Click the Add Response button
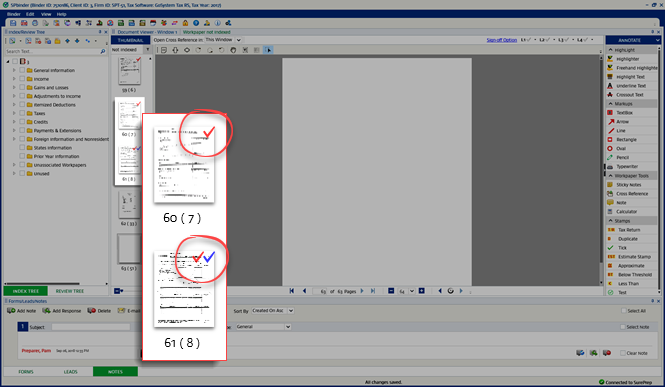Viewport: 665px width, 387px height. [x=61, y=311]
